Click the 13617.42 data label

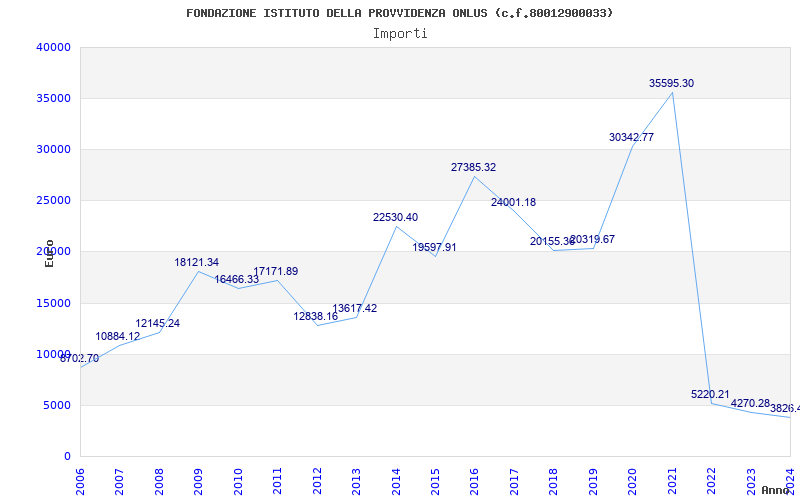click(355, 309)
